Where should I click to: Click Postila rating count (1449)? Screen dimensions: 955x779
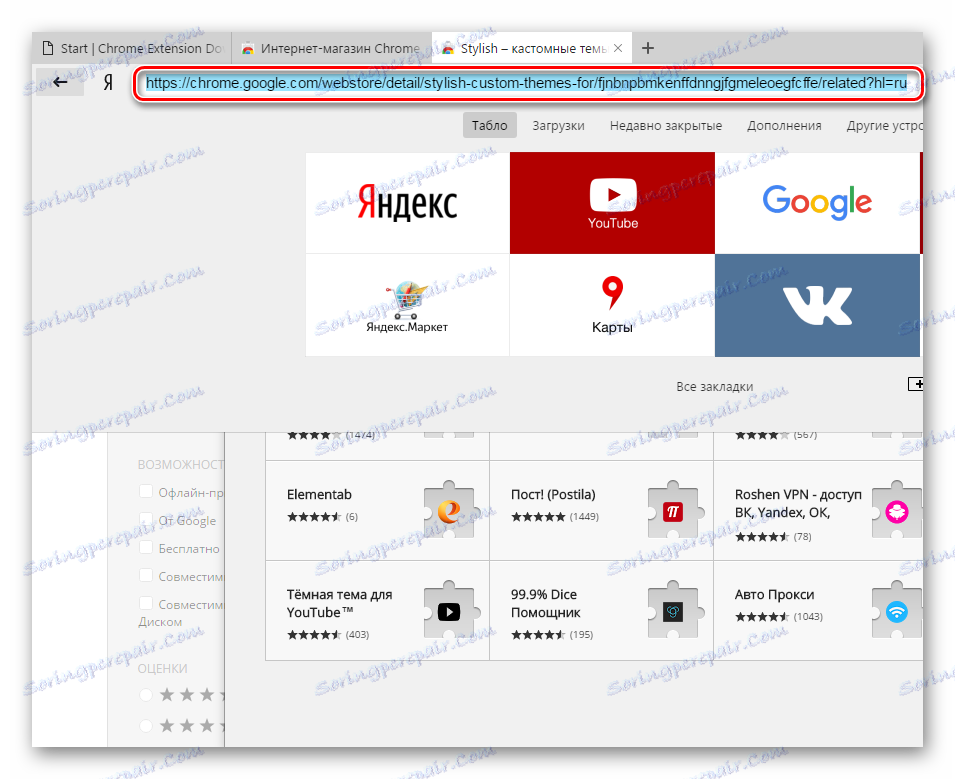pos(584,517)
